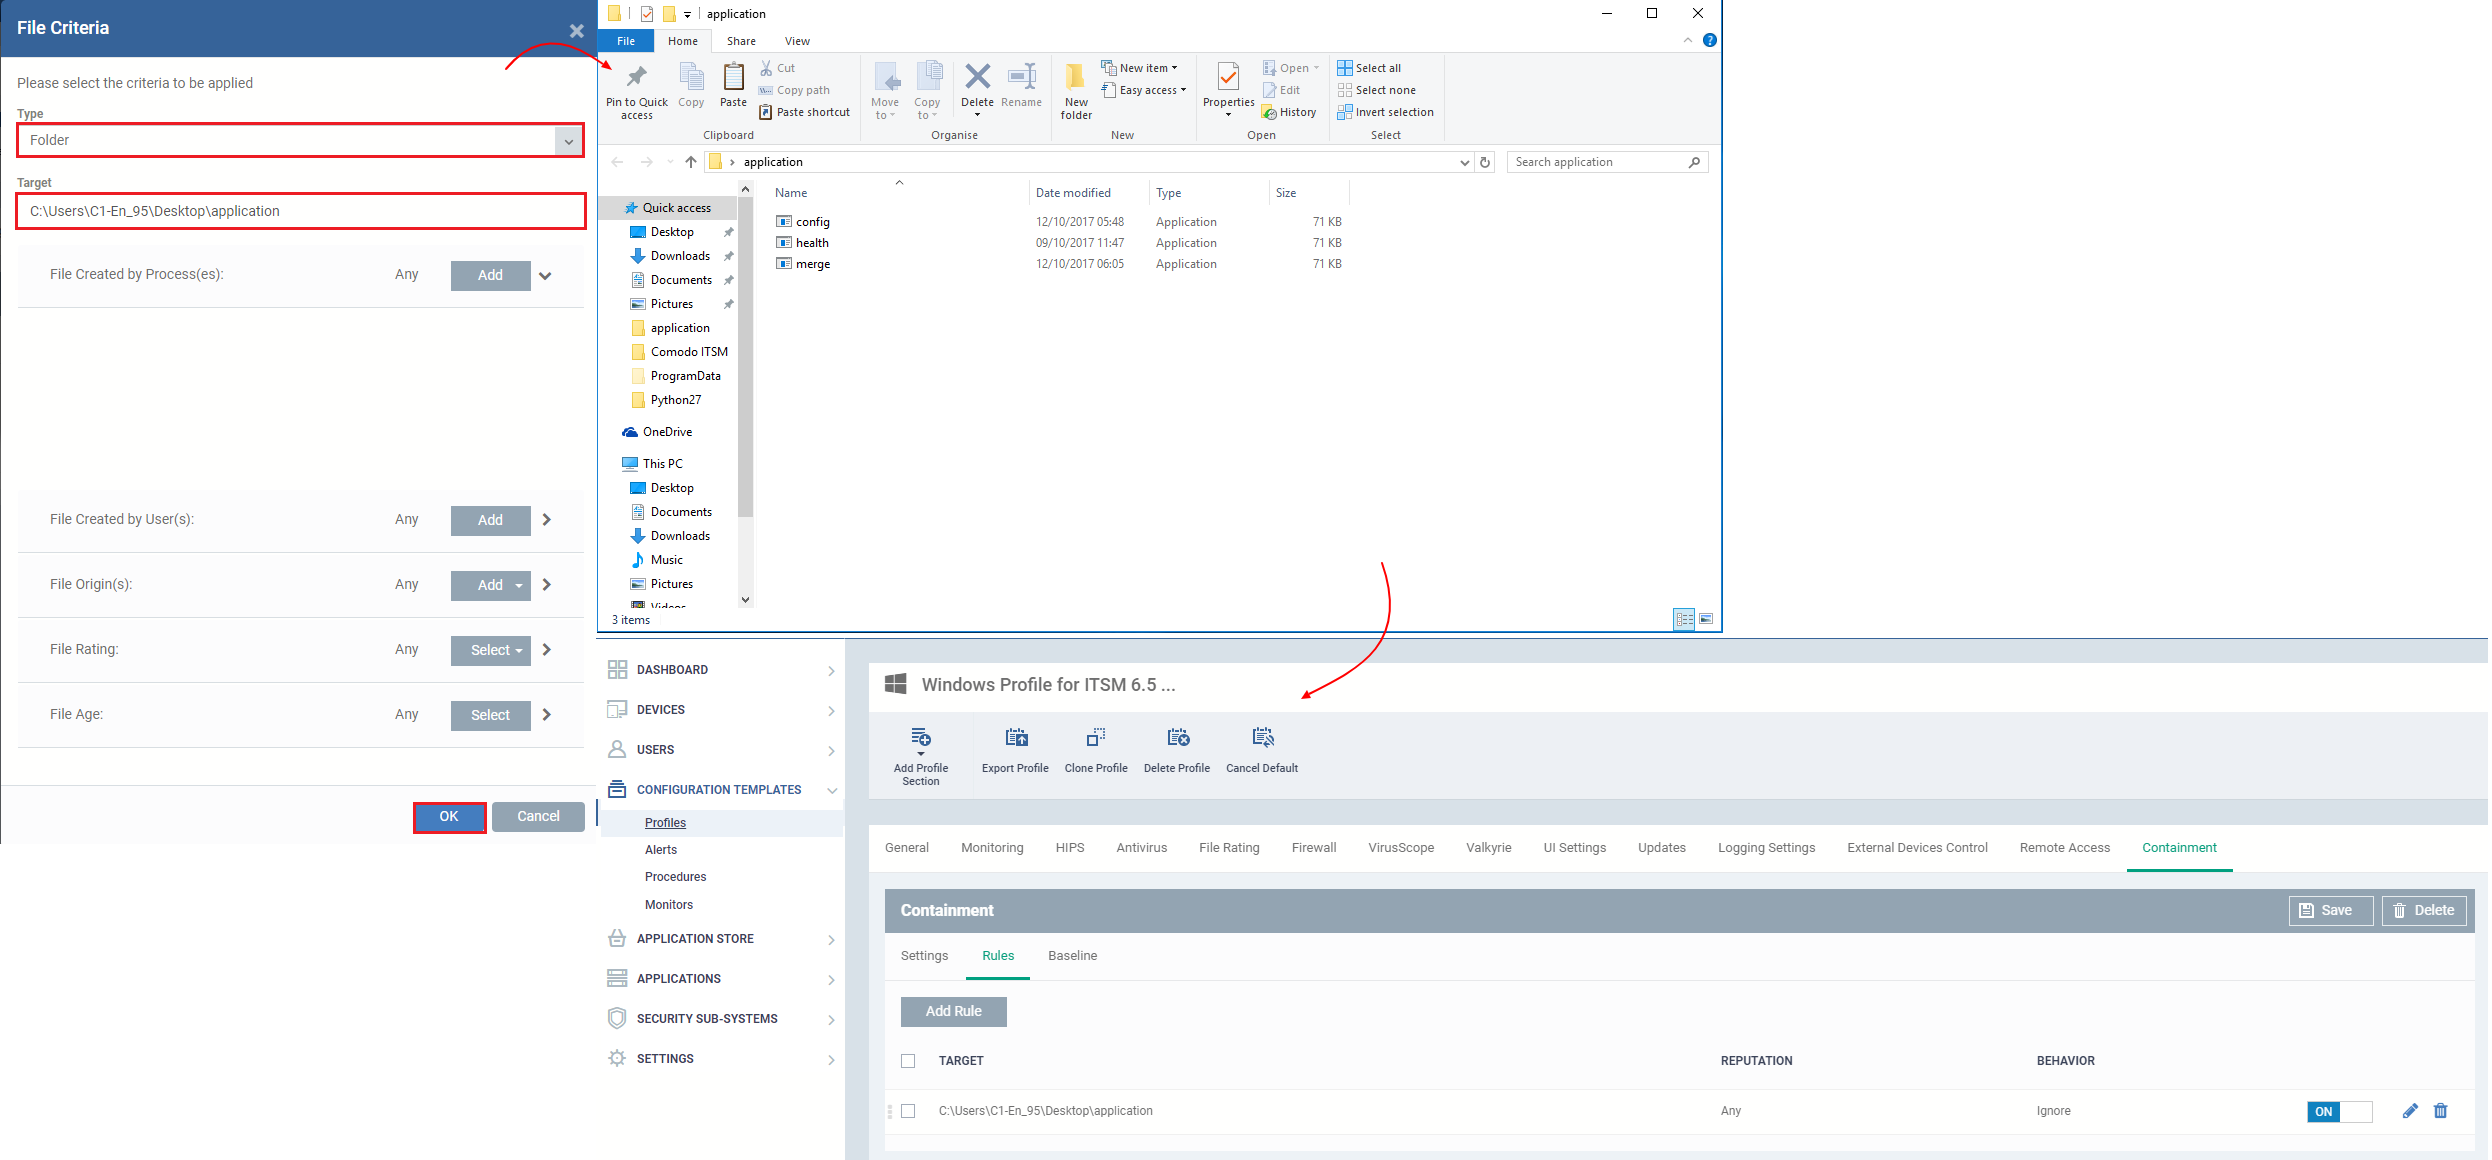Image resolution: width=2492 pixels, height=1160 pixels.
Task: Click the History icon in Explorer ribbon
Action: point(1290,112)
